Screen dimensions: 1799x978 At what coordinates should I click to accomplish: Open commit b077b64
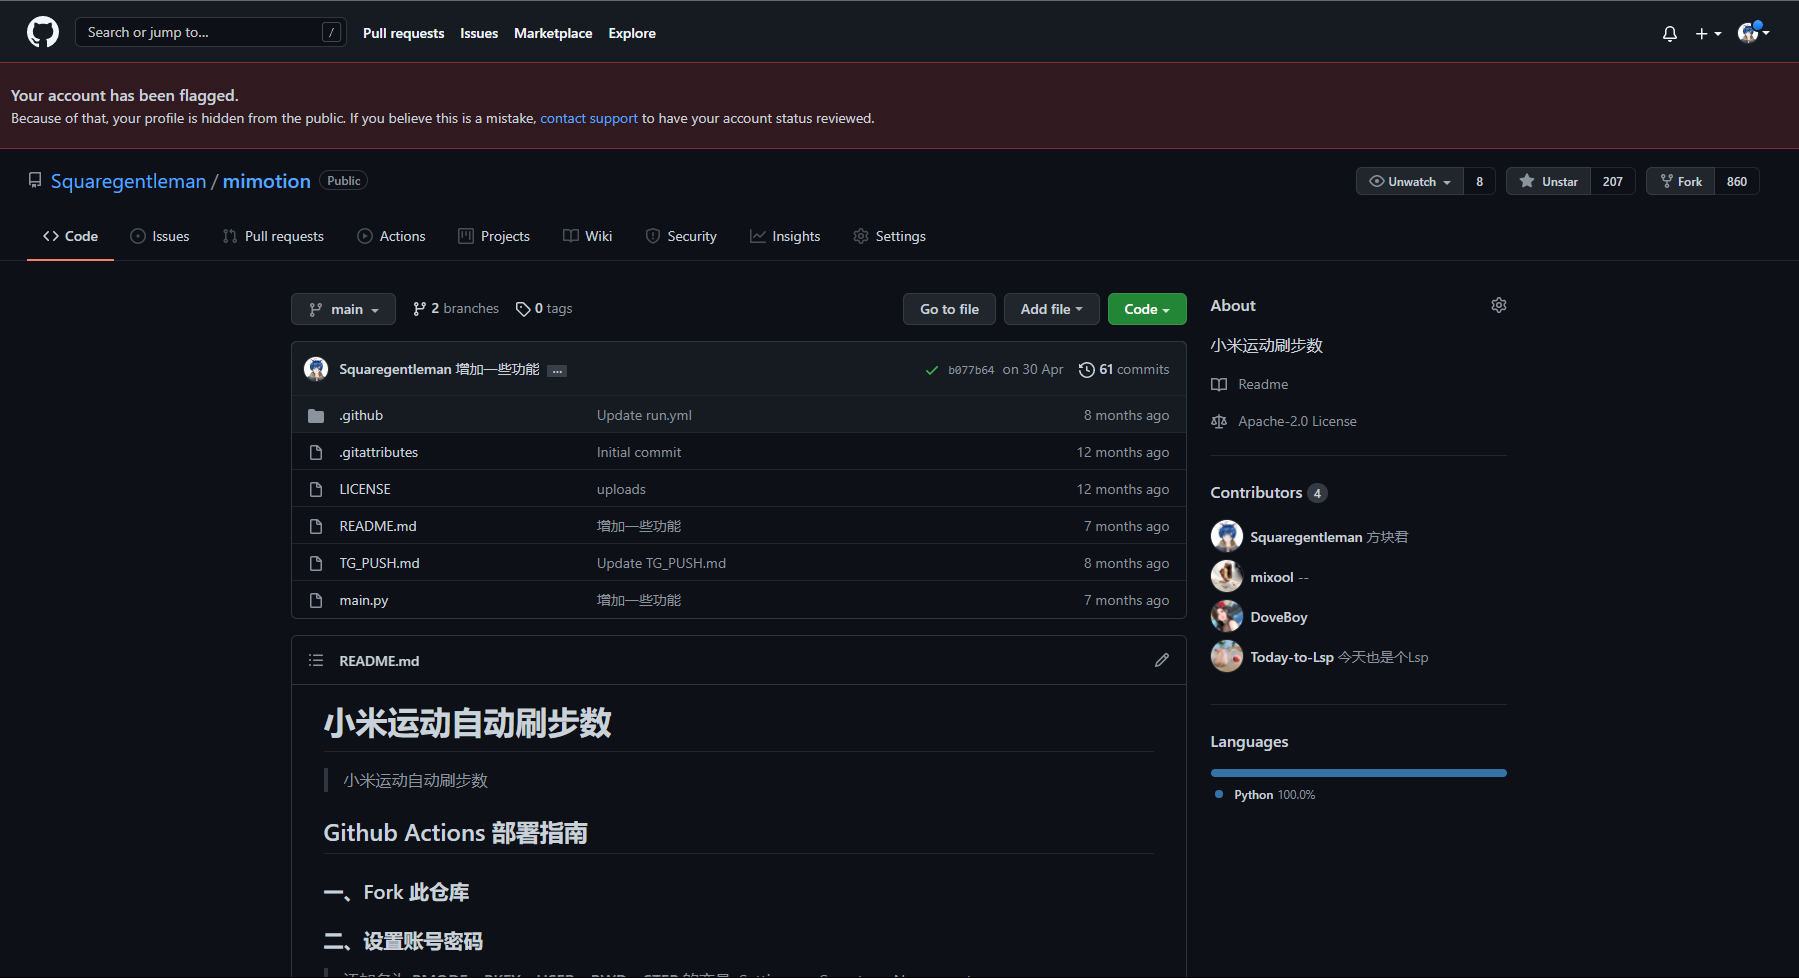click(x=971, y=370)
